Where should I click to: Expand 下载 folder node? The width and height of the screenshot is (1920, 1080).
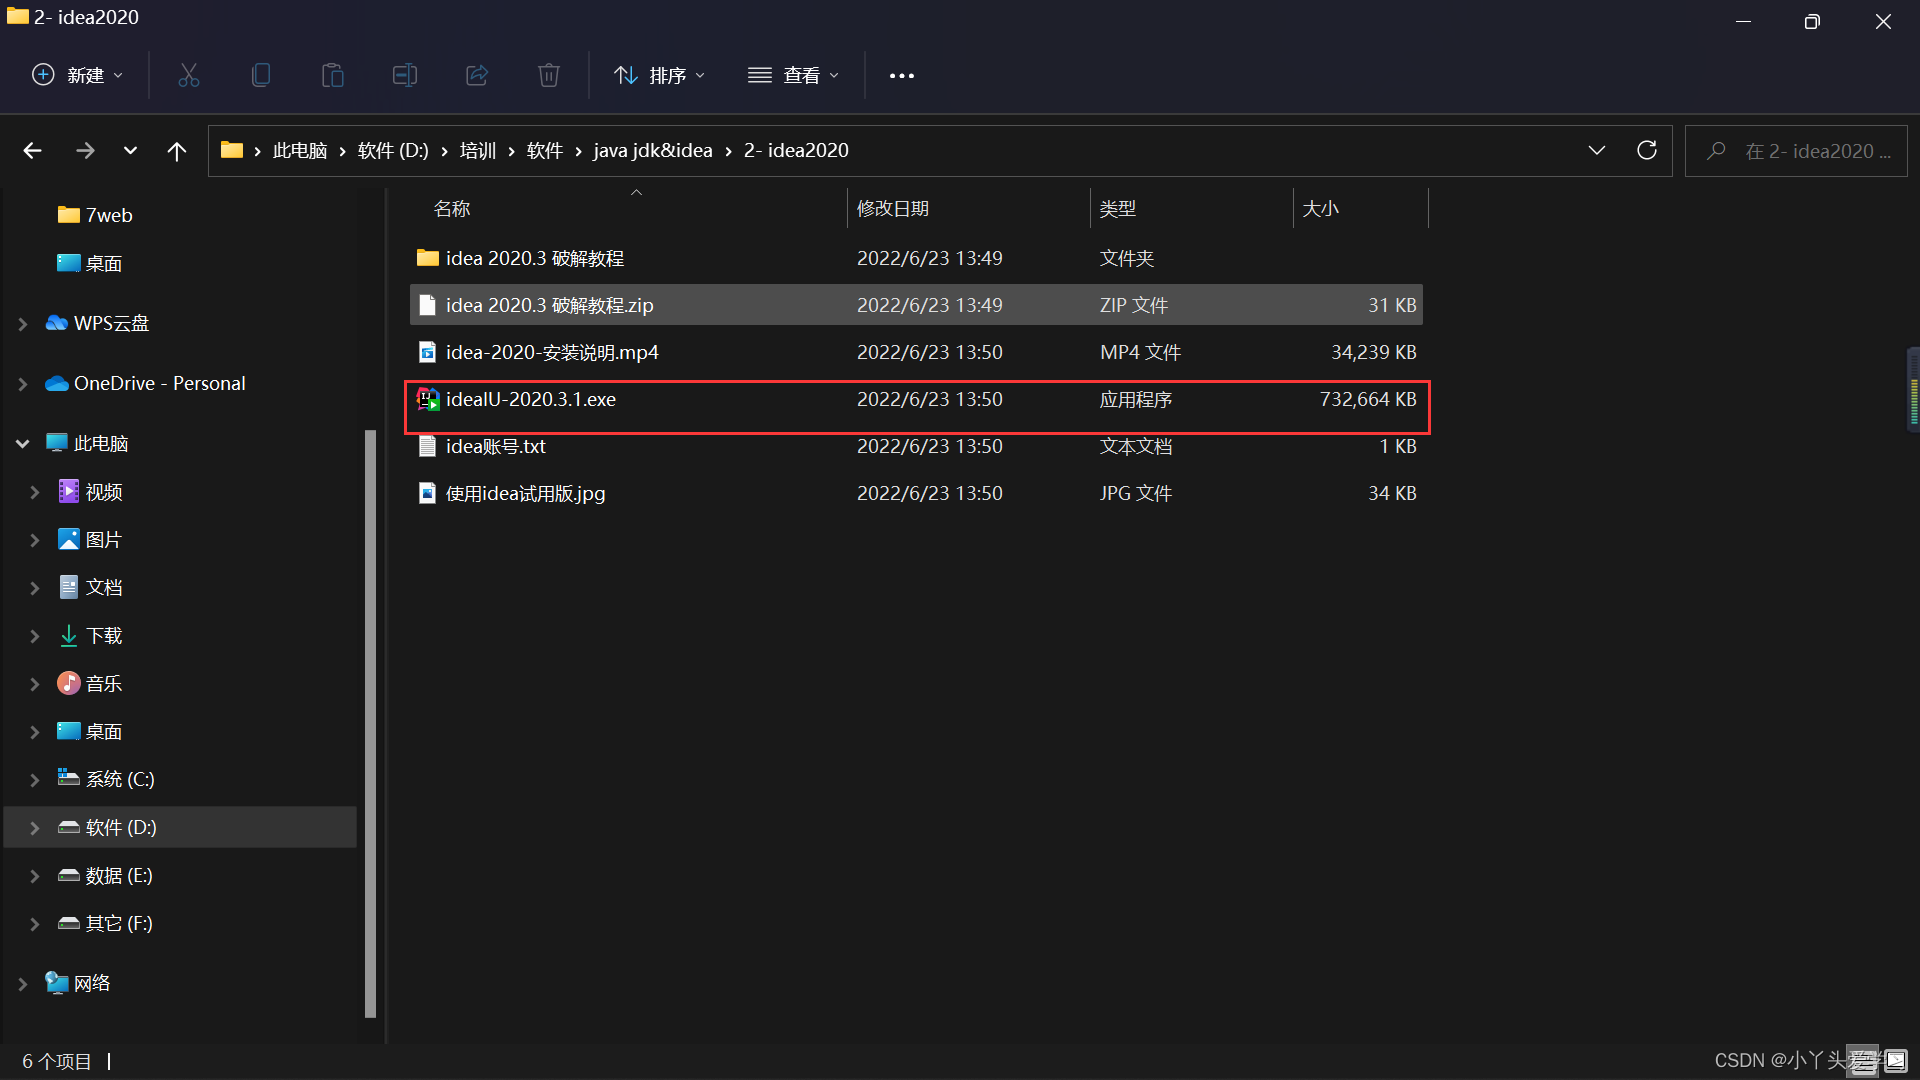tap(35, 636)
